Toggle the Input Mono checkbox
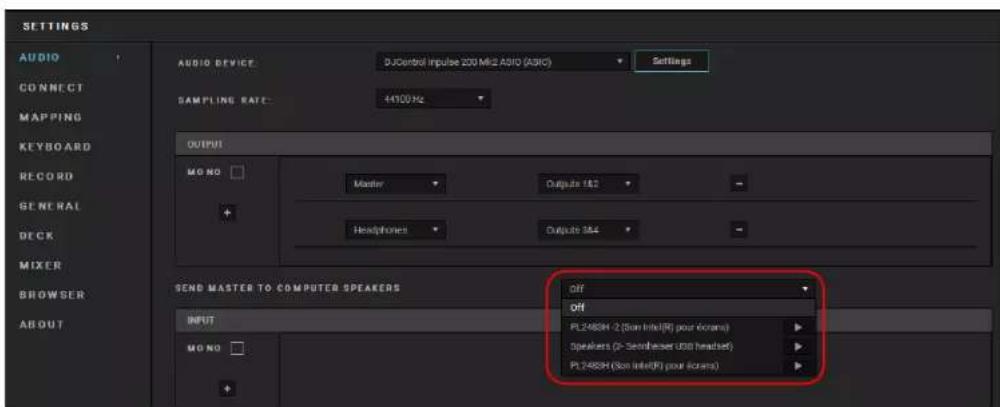Viewport: 1000px width, 407px height. pyautogui.click(x=237, y=349)
